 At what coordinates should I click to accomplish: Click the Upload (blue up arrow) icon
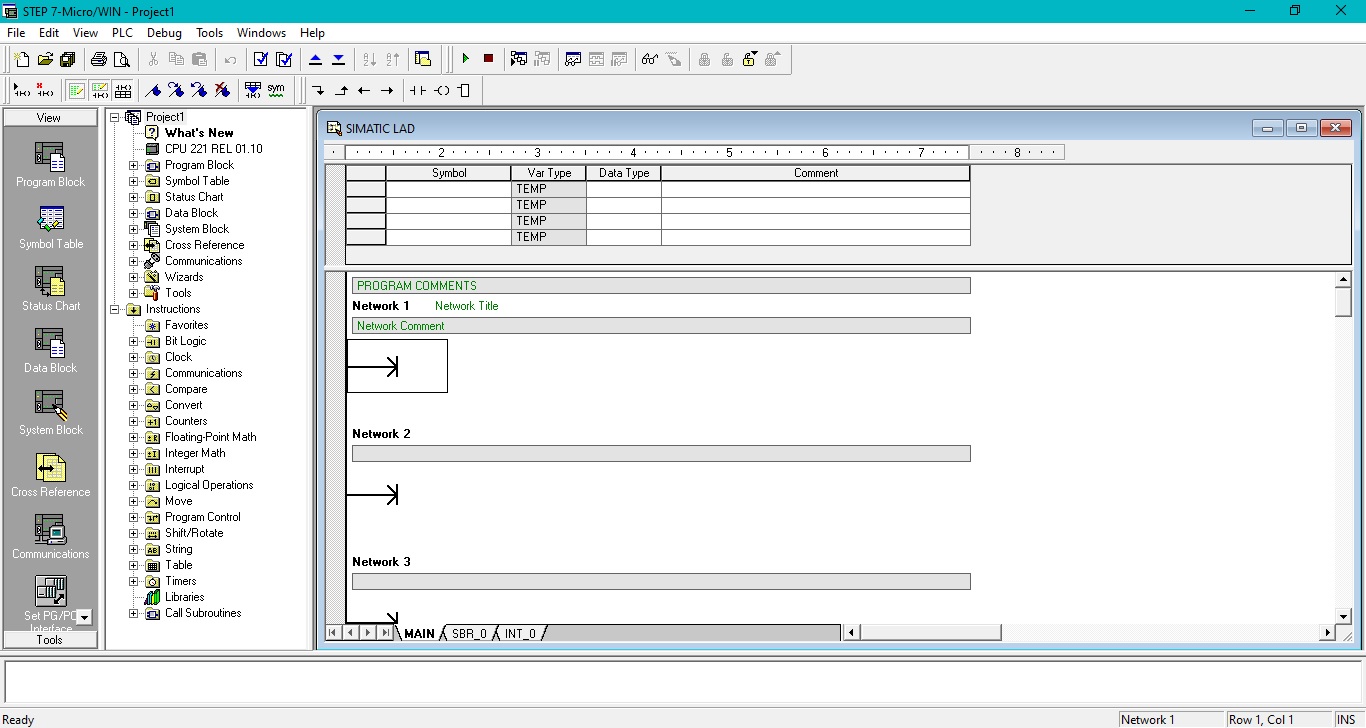coord(315,59)
